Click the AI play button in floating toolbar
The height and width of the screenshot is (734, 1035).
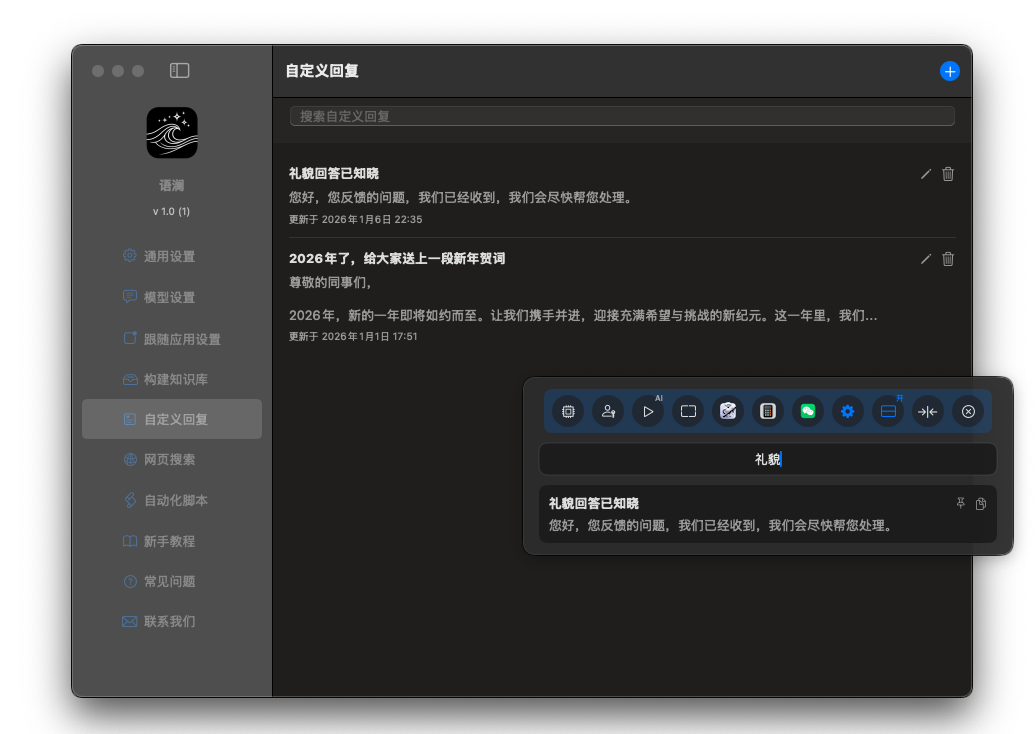point(648,411)
